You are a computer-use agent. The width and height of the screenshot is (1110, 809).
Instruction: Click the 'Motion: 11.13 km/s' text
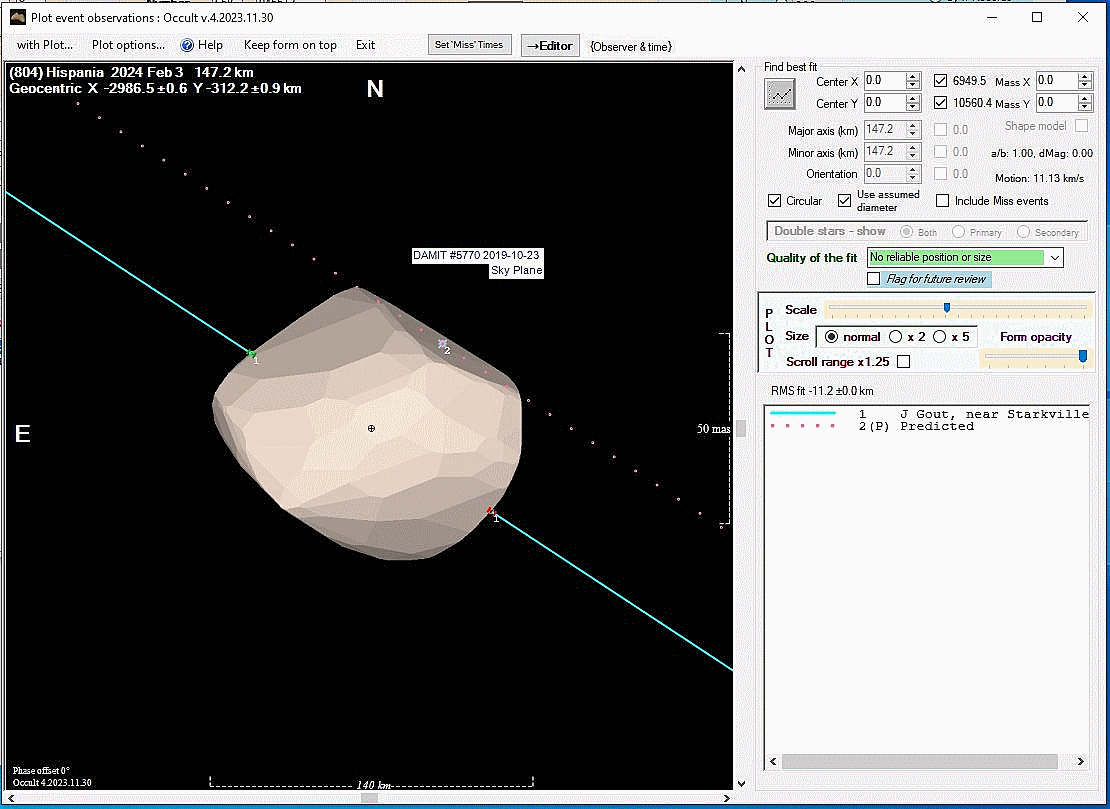point(1039,178)
